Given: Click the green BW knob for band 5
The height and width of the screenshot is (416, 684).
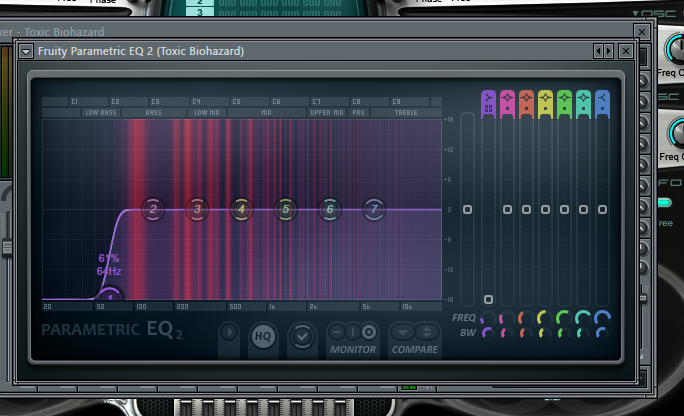Looking at the screenshot, I should tap(564, 333).
